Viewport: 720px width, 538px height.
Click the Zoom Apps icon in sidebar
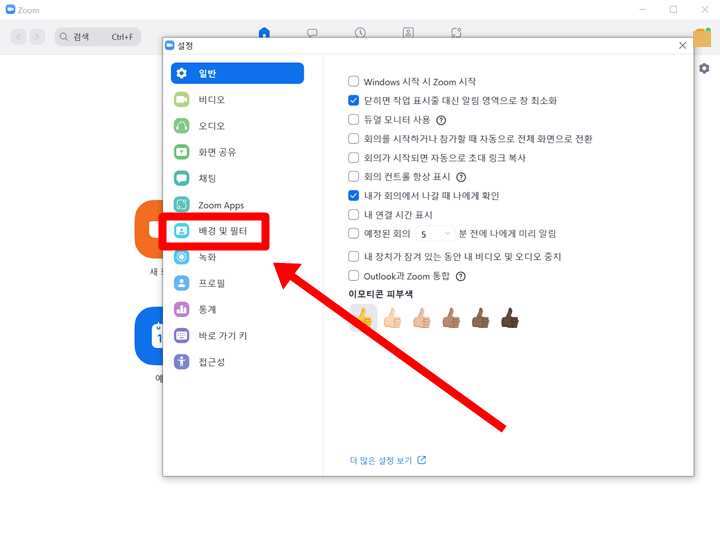pyautogui.click(x=182, y=205)
